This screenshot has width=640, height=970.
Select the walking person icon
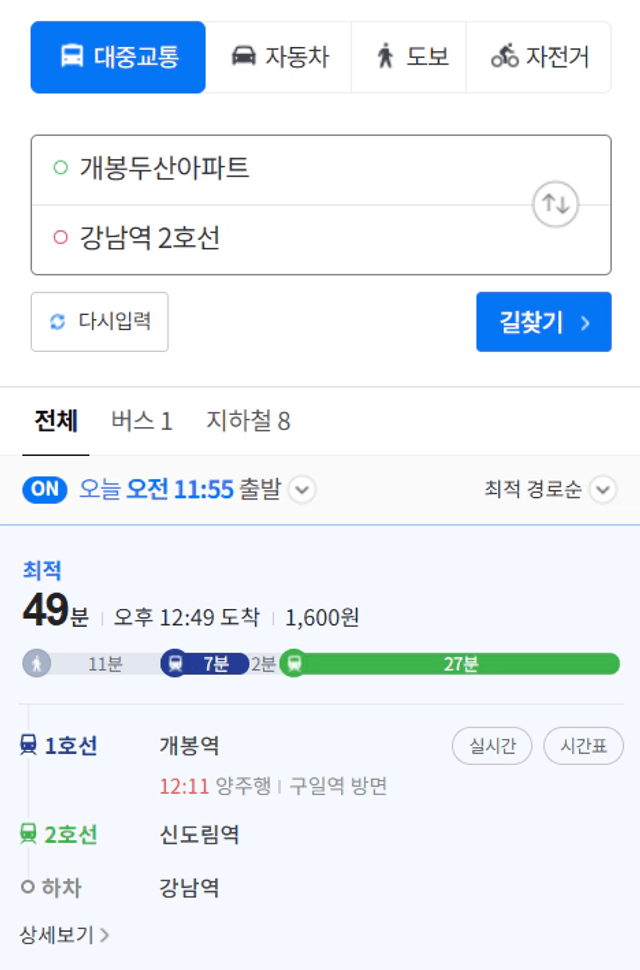click(x=385, y=56)
